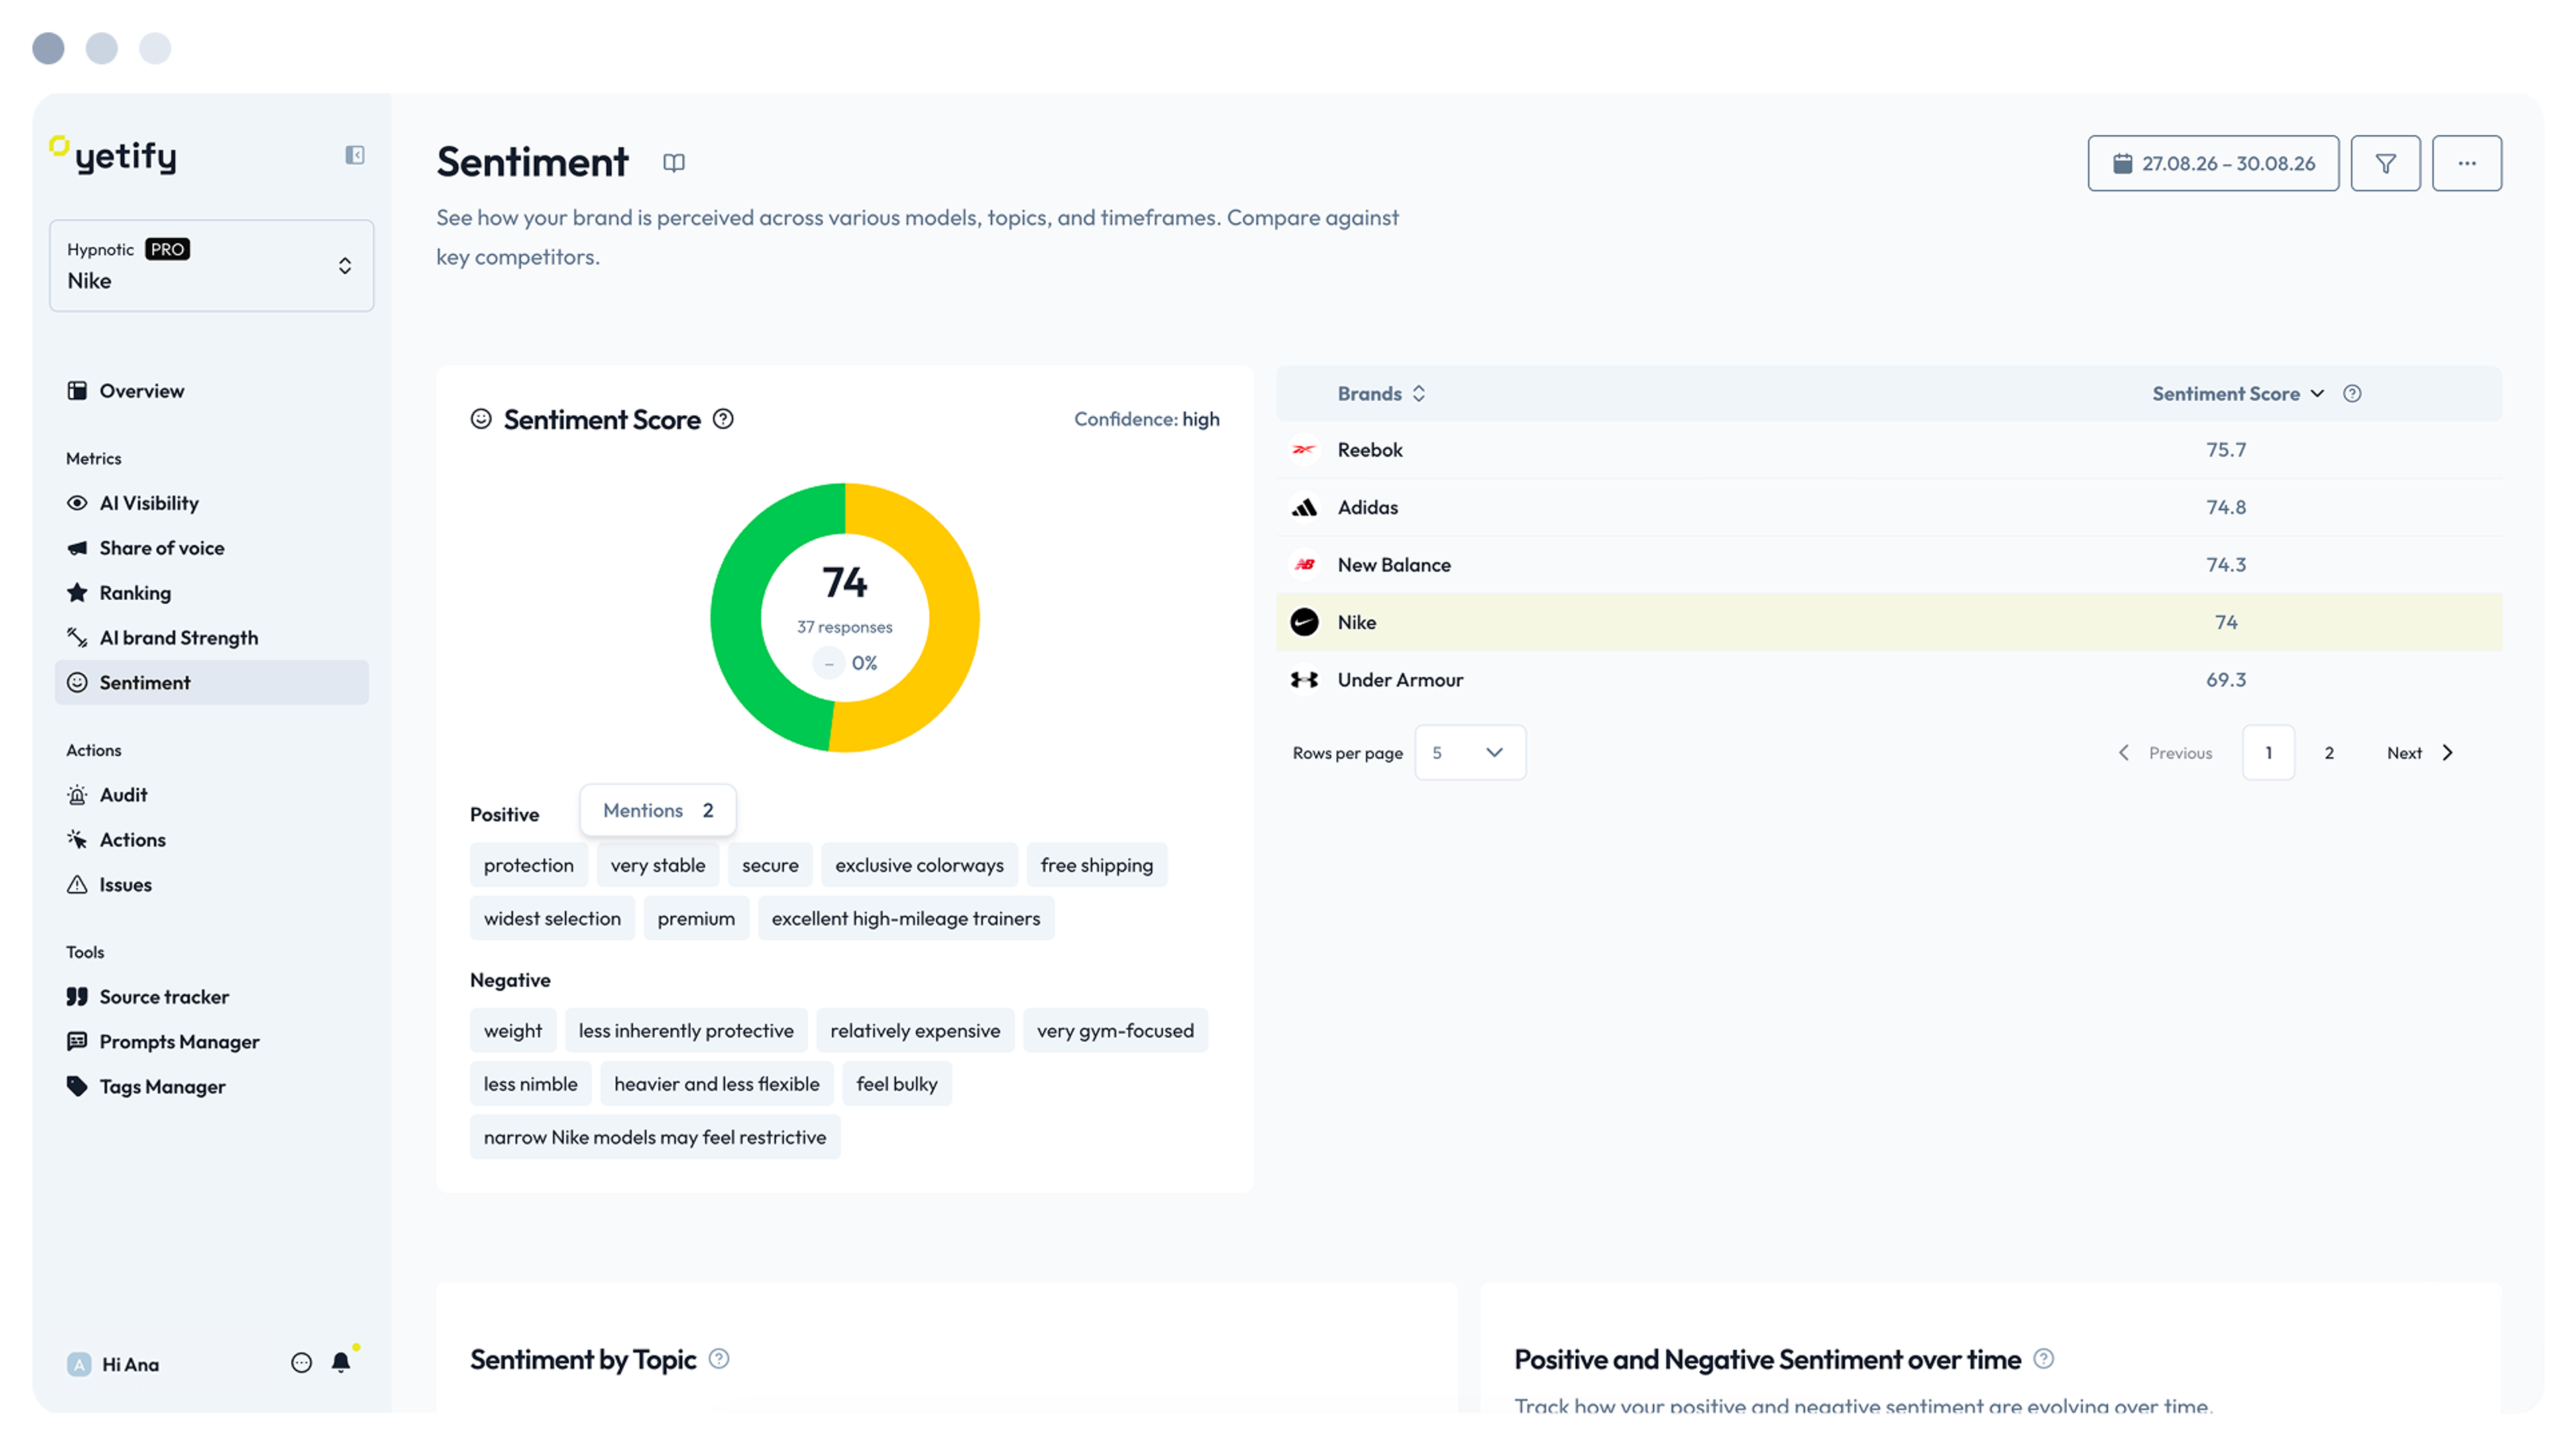
Task: Open Source tracker tool
Action: tap(211, 997)
